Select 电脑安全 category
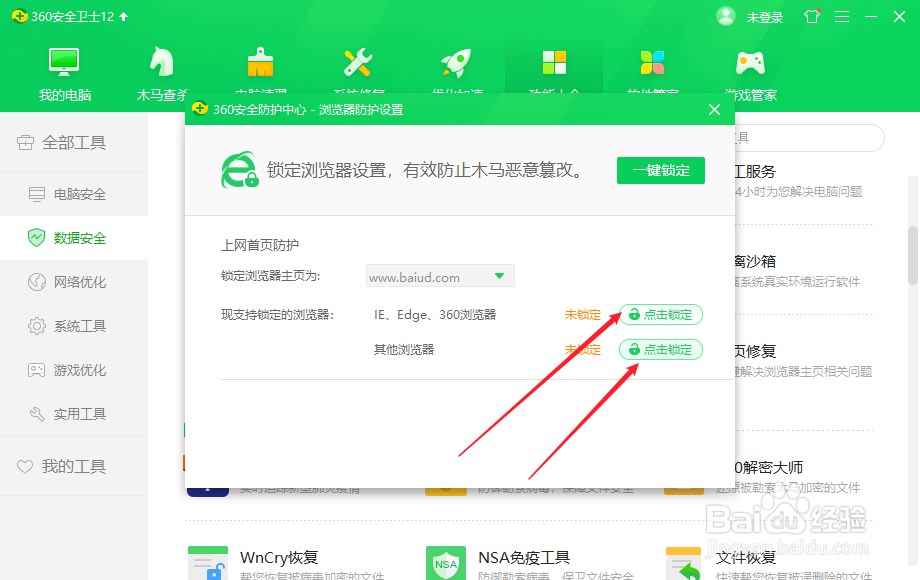 point(74,194)
